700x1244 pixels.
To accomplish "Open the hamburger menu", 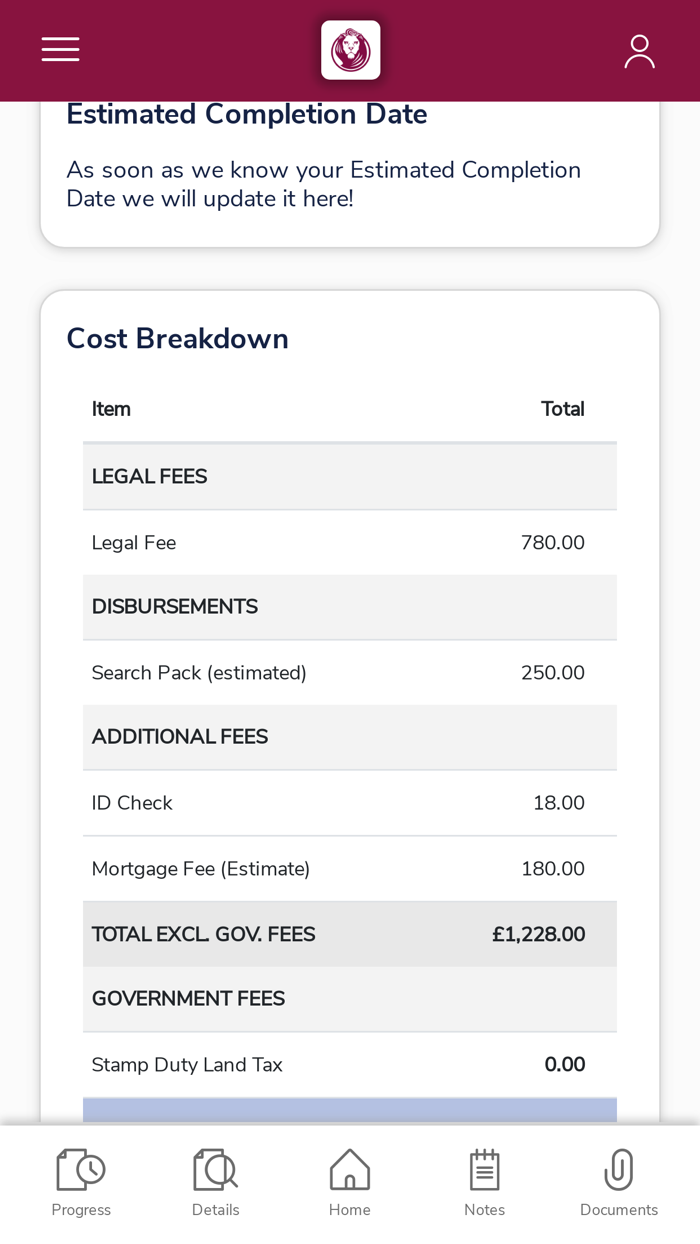I will 60,50.
